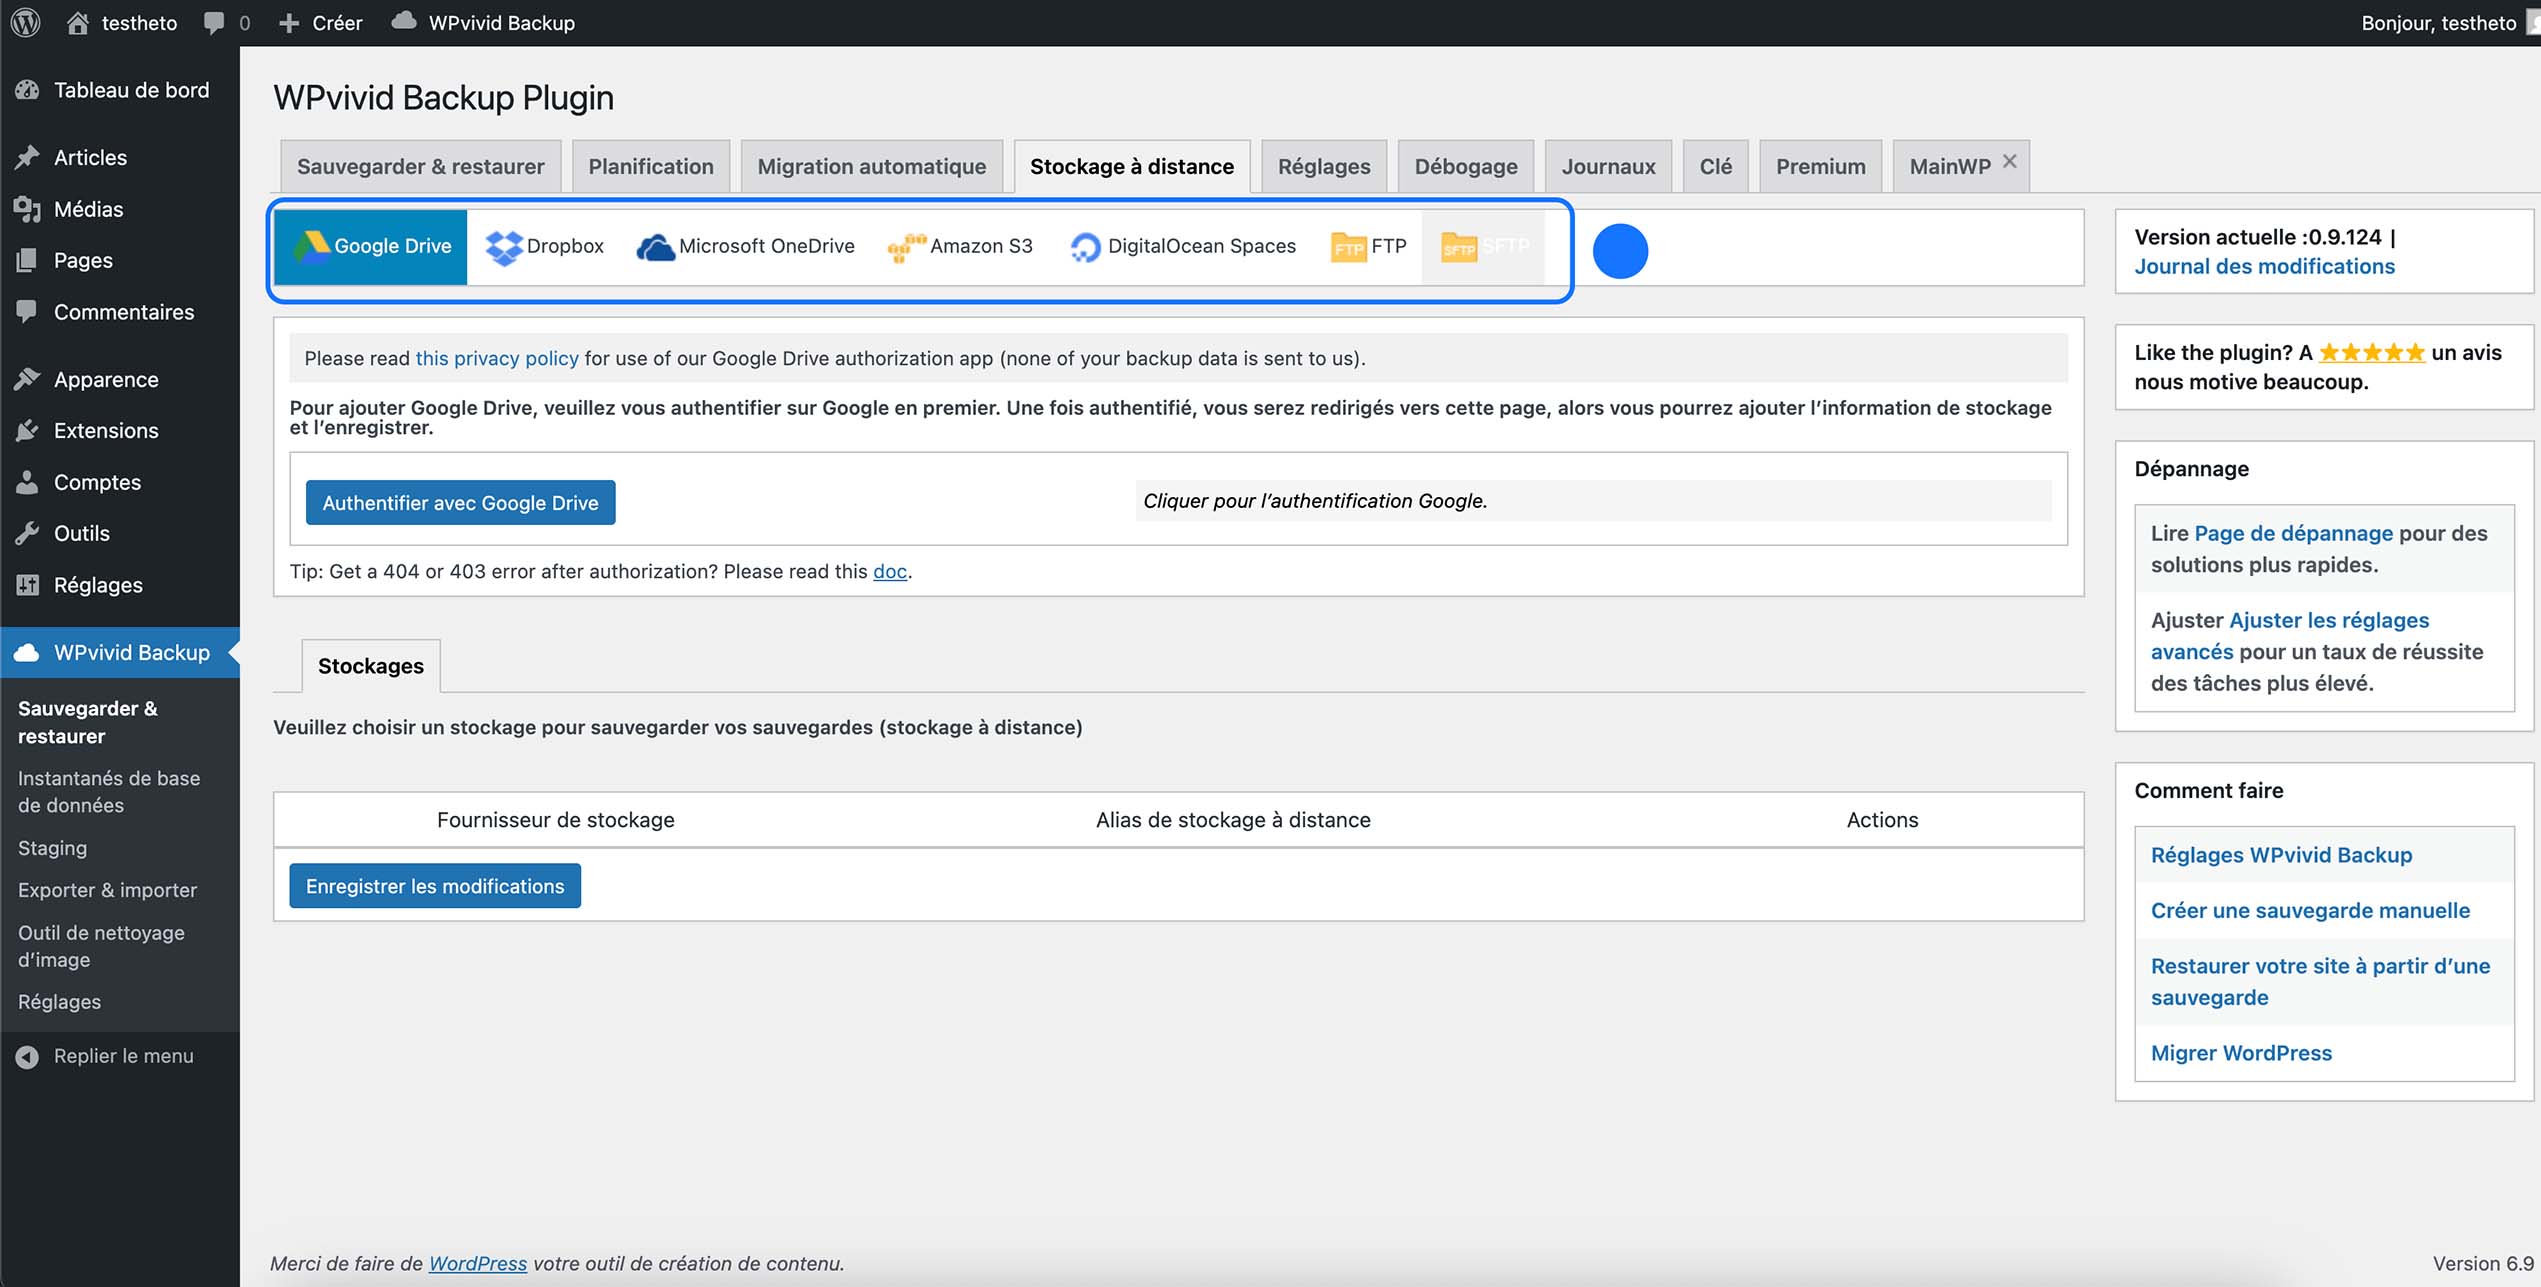
Task: Select the SFTP storage provider
Action: pyautogui.click(x=1483, y=246)
